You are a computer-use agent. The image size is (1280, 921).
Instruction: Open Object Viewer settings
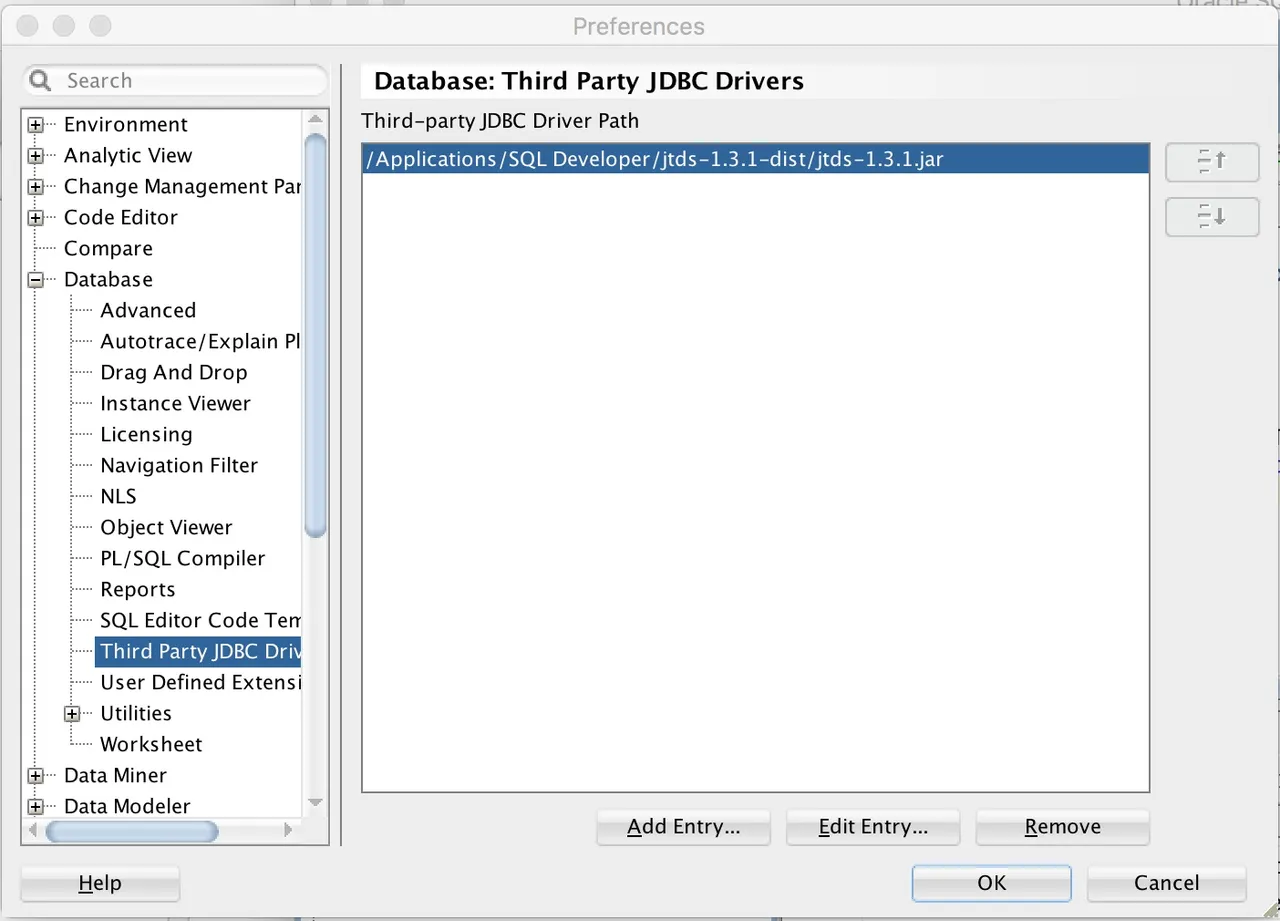tap(166, 528)
